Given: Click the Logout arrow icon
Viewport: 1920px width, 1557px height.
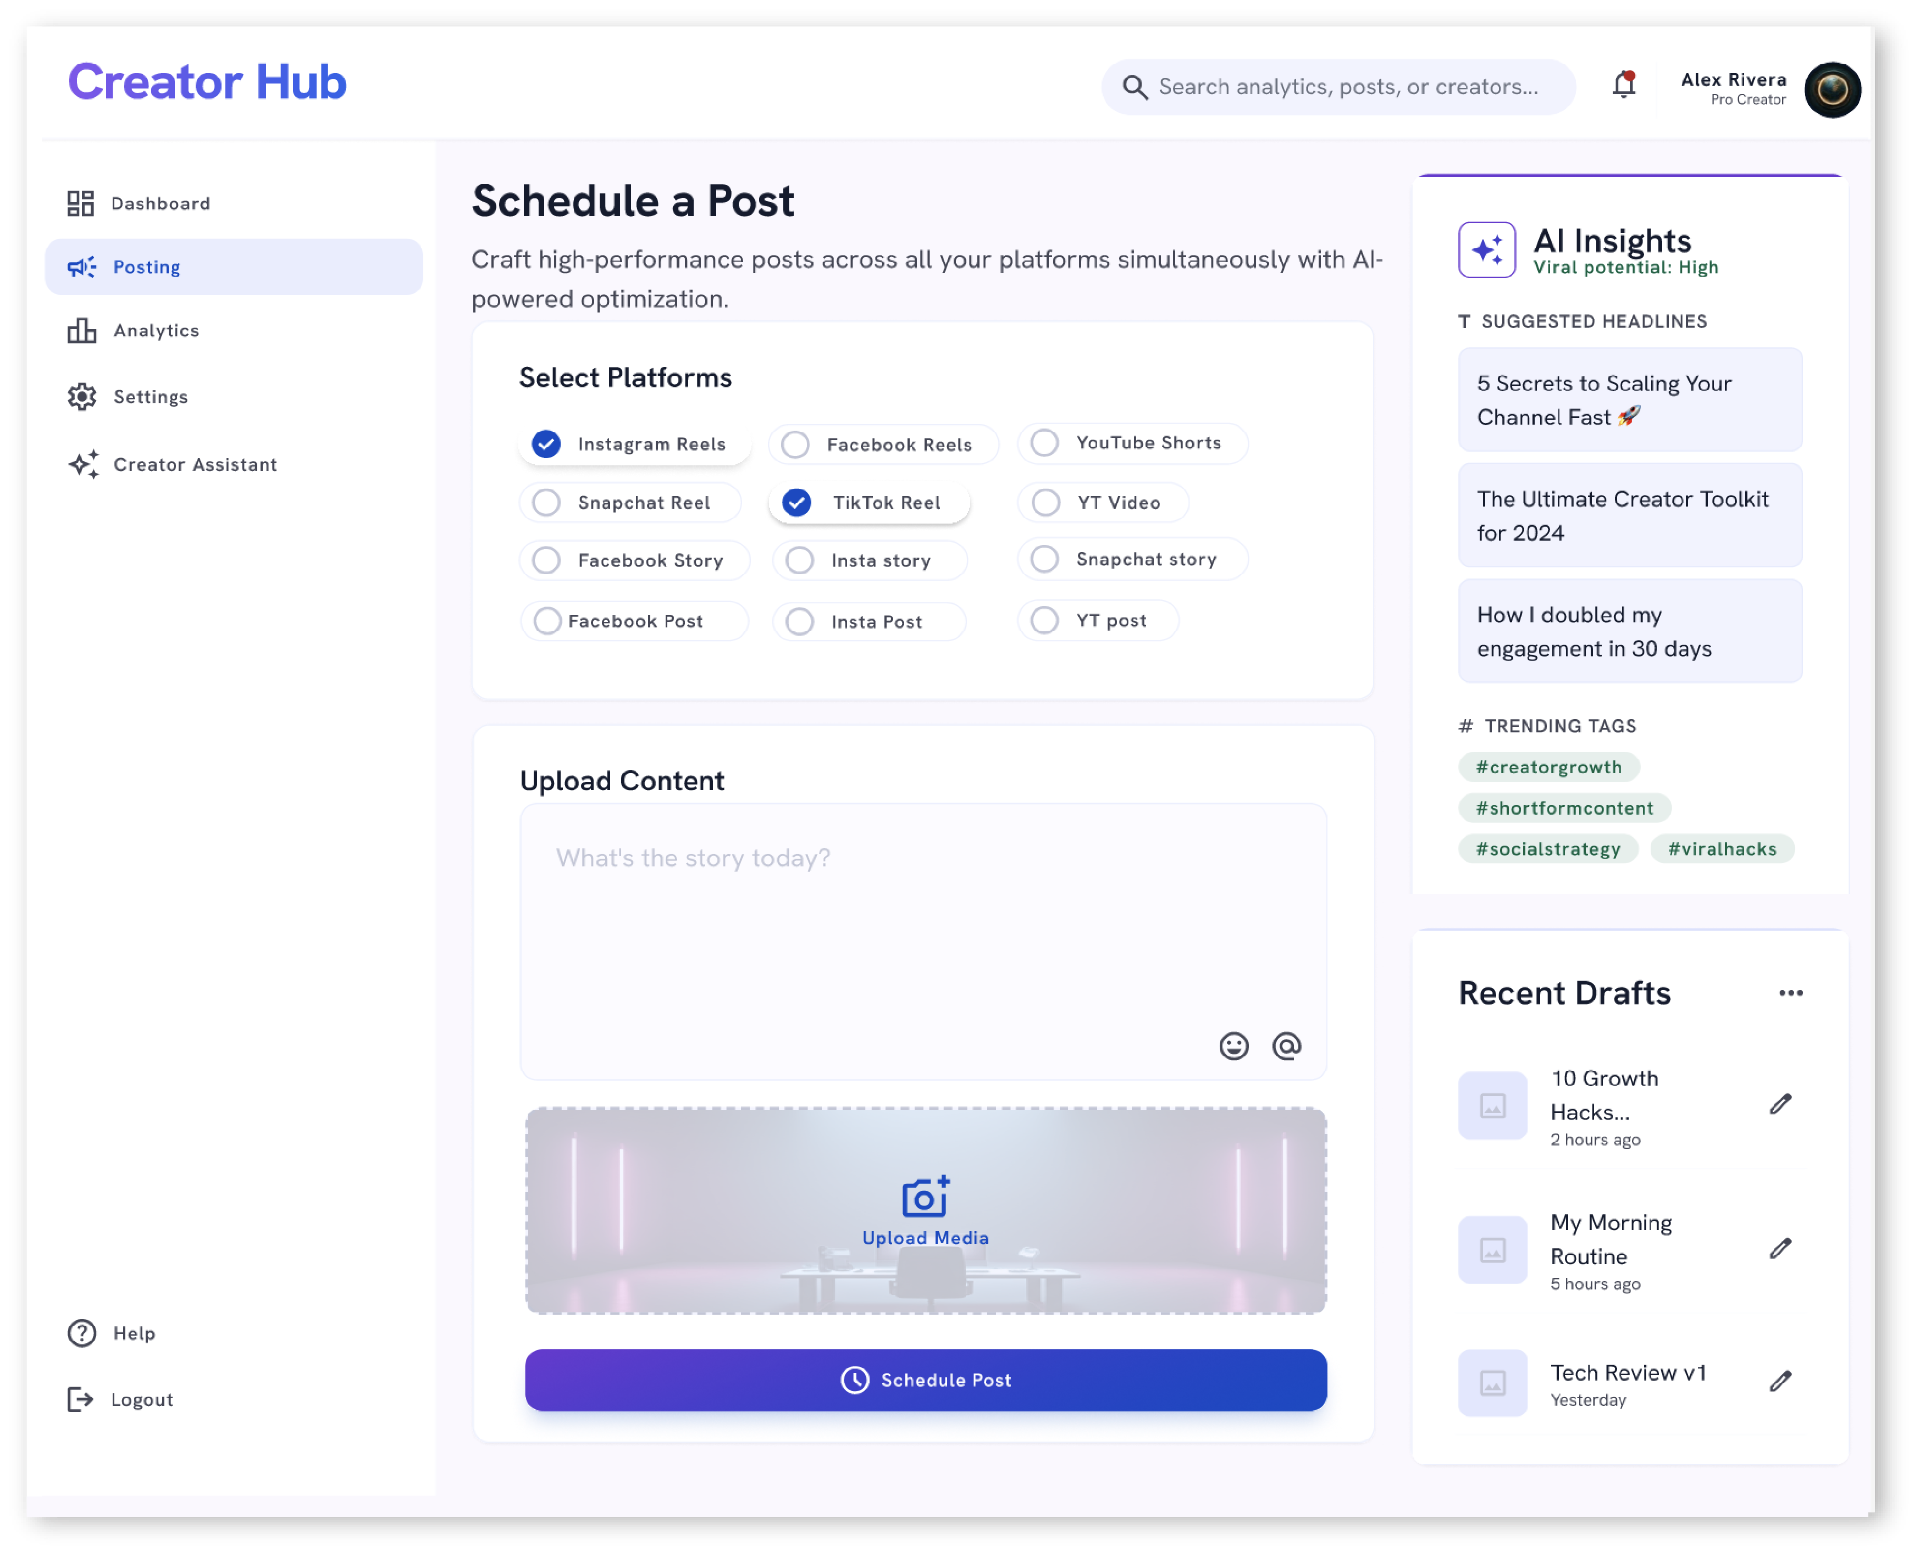Looking at the screenshot, I should coord(81,1399).
